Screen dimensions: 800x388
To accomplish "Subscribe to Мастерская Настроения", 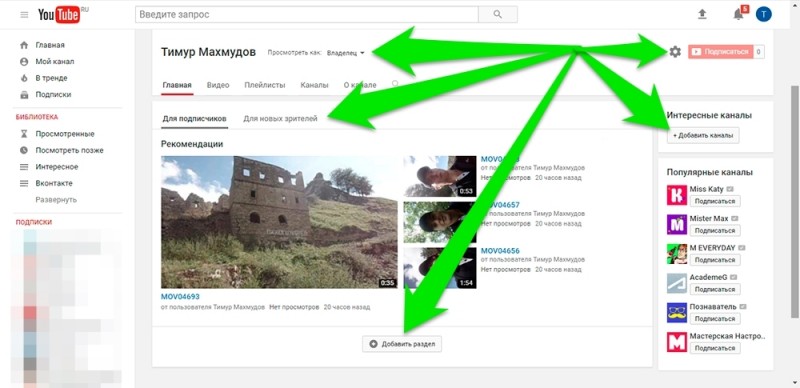I will [x=715, y=348].
